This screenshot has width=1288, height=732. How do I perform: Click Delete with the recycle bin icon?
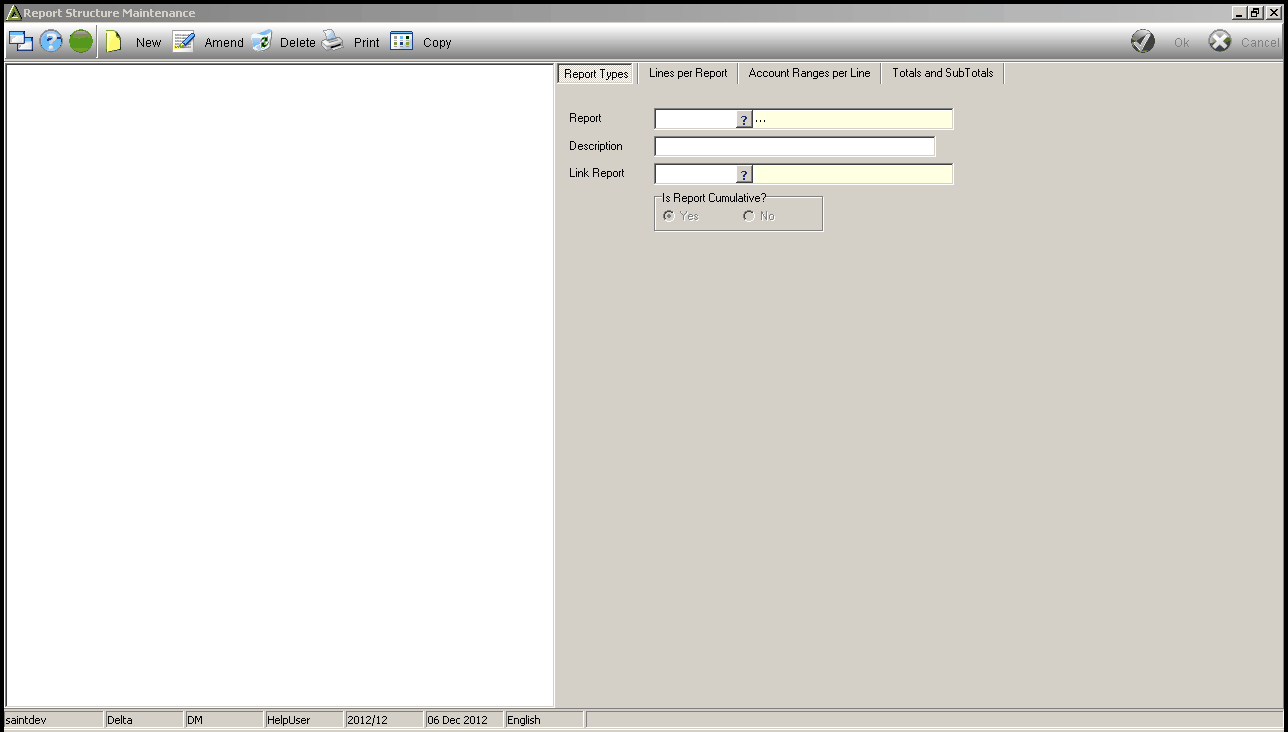point(283,42)
